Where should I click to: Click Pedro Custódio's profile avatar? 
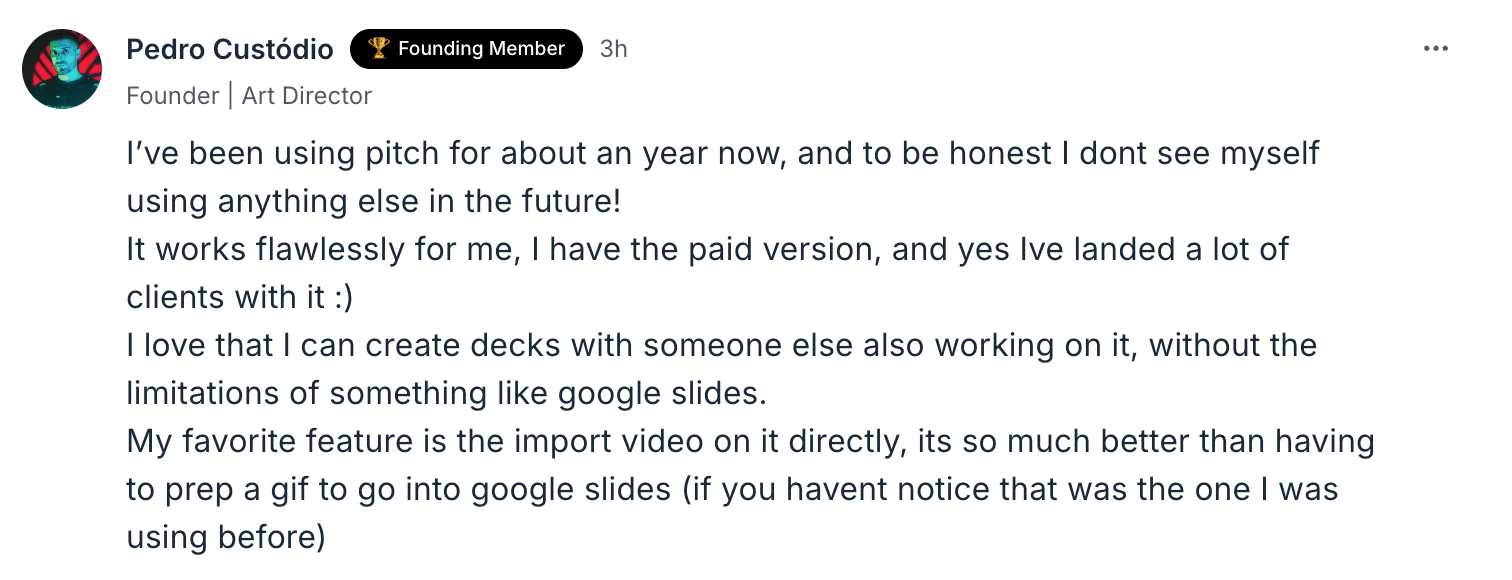click(62, 68)
